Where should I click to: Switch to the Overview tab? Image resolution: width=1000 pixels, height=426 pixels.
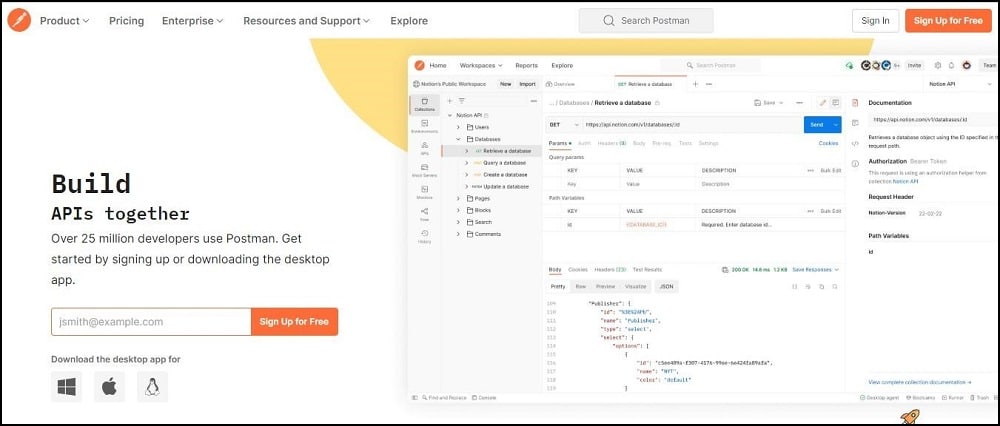pos(561,84)
